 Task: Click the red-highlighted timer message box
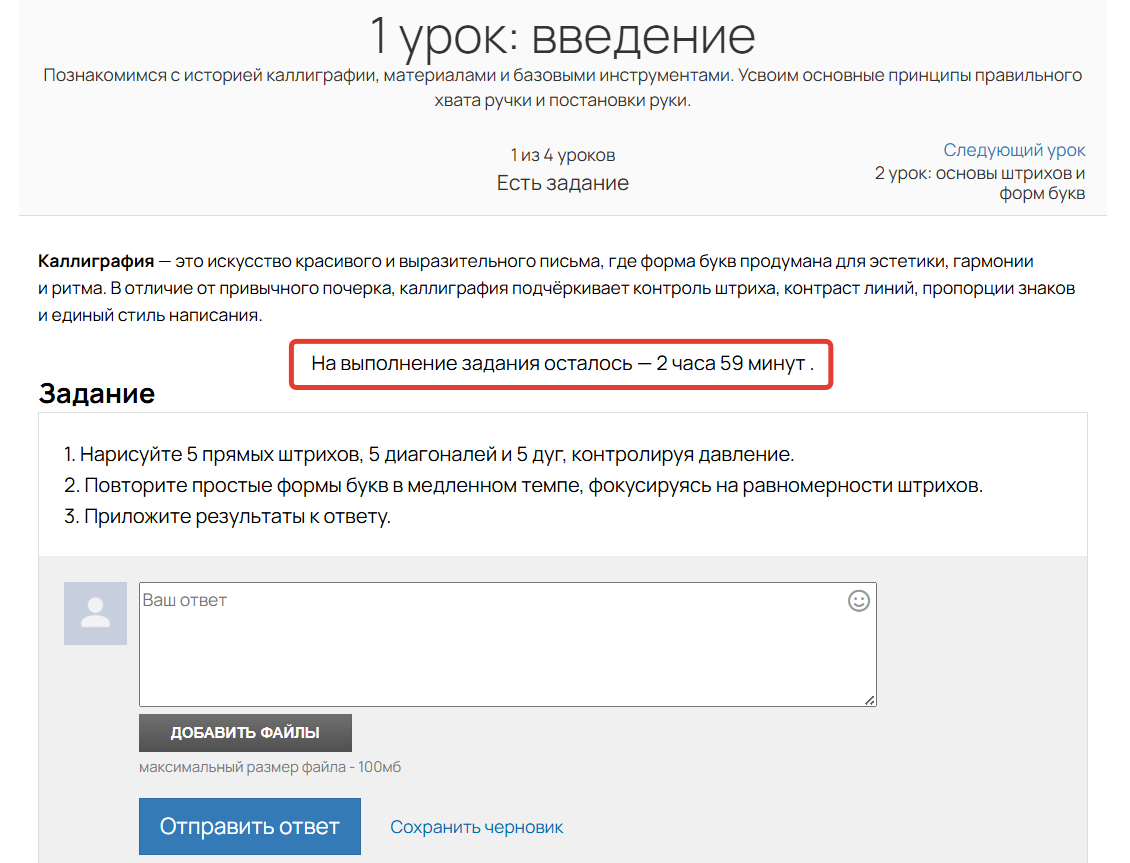coord(562,365)
